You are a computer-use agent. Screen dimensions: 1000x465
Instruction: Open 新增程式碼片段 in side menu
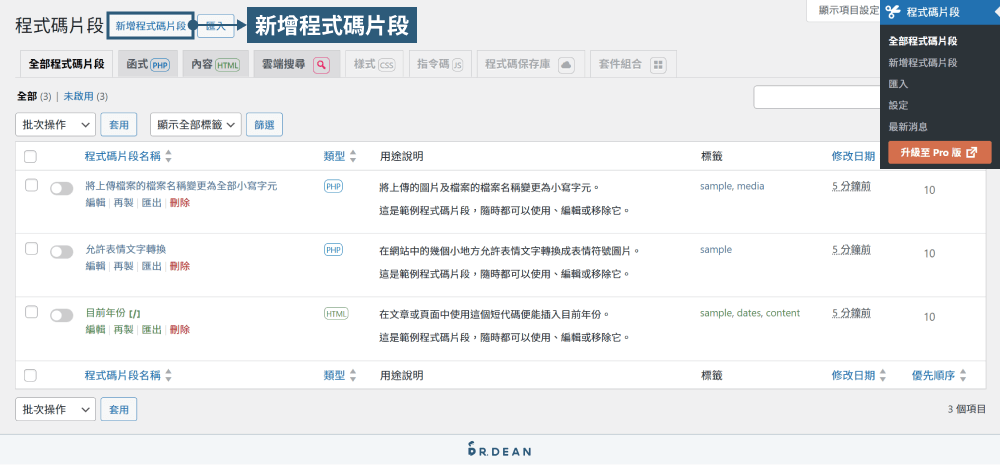pos(923,63)
